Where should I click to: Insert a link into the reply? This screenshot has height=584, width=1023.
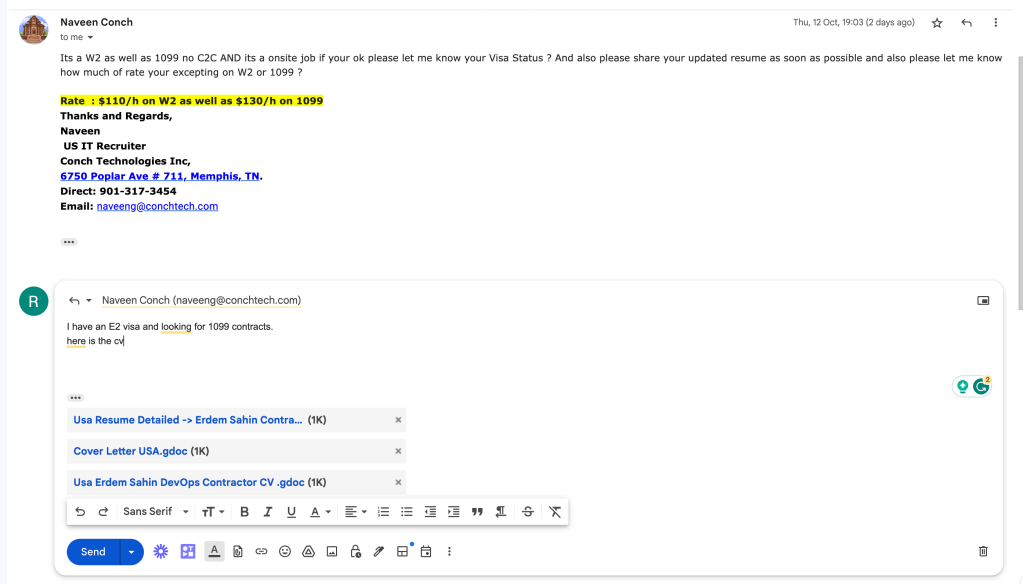coord(261,552)
